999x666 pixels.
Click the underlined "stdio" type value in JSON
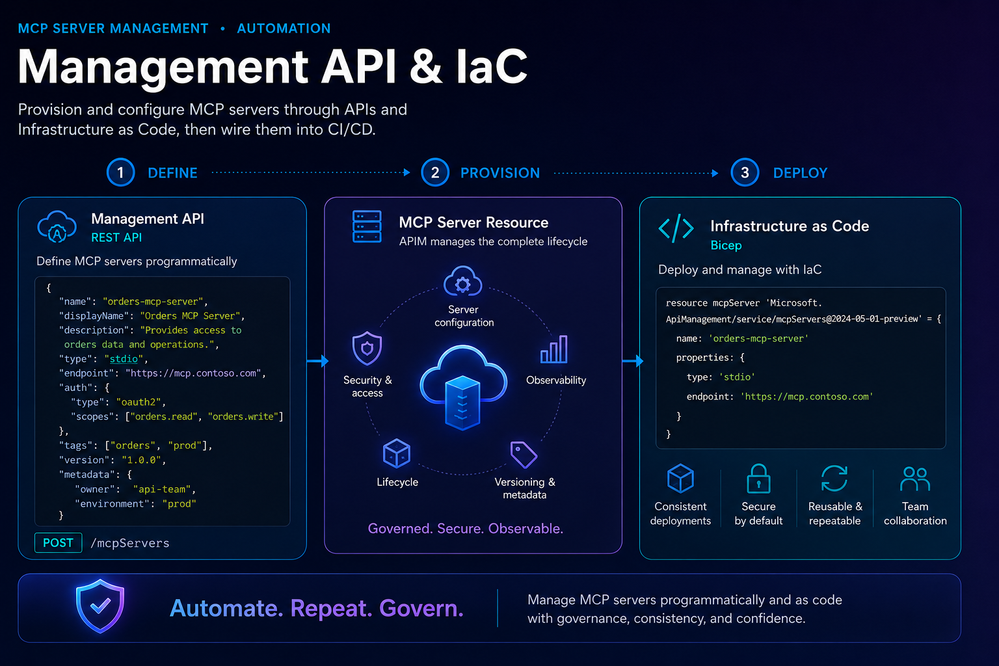click(124, 359)
